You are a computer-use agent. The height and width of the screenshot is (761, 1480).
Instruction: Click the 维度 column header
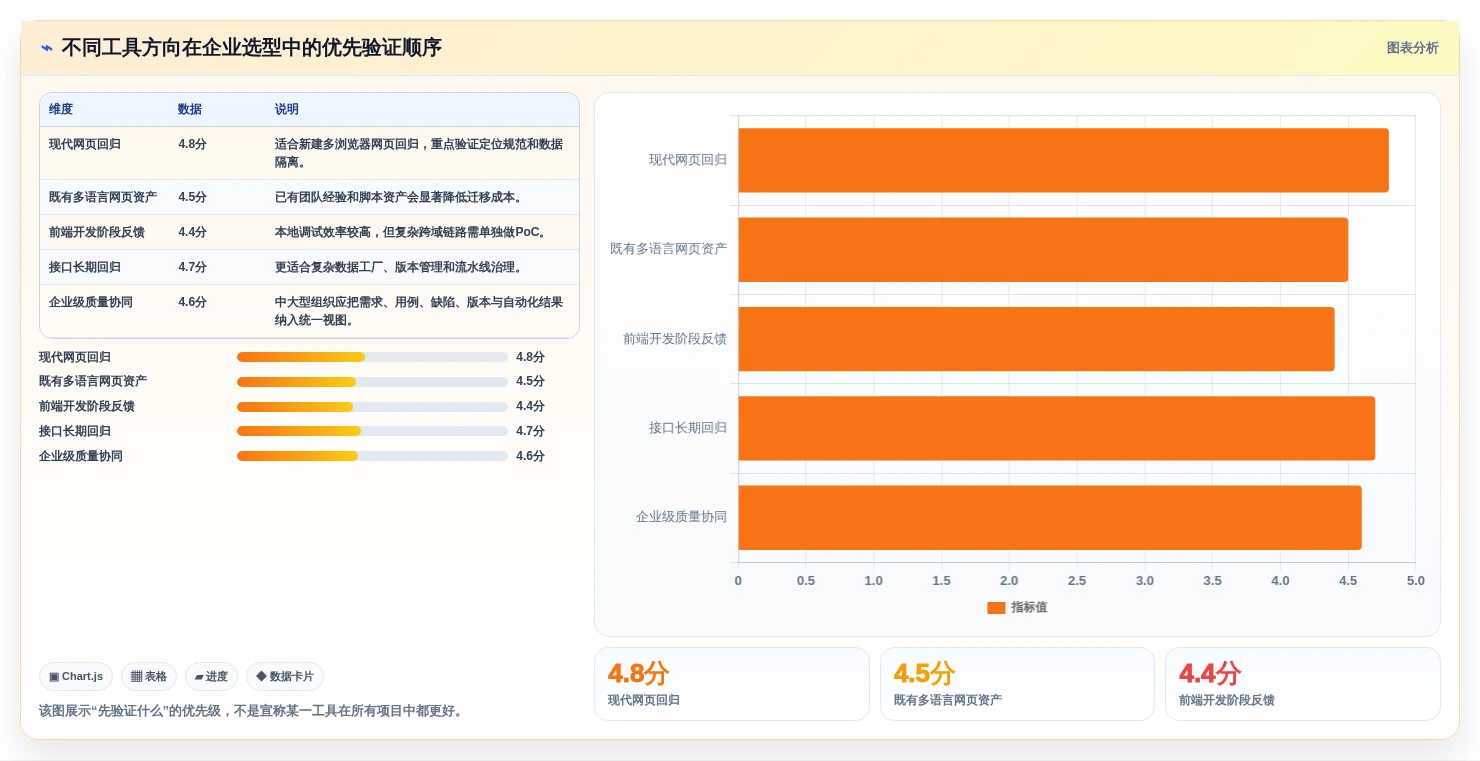click(x=61, y=110)
